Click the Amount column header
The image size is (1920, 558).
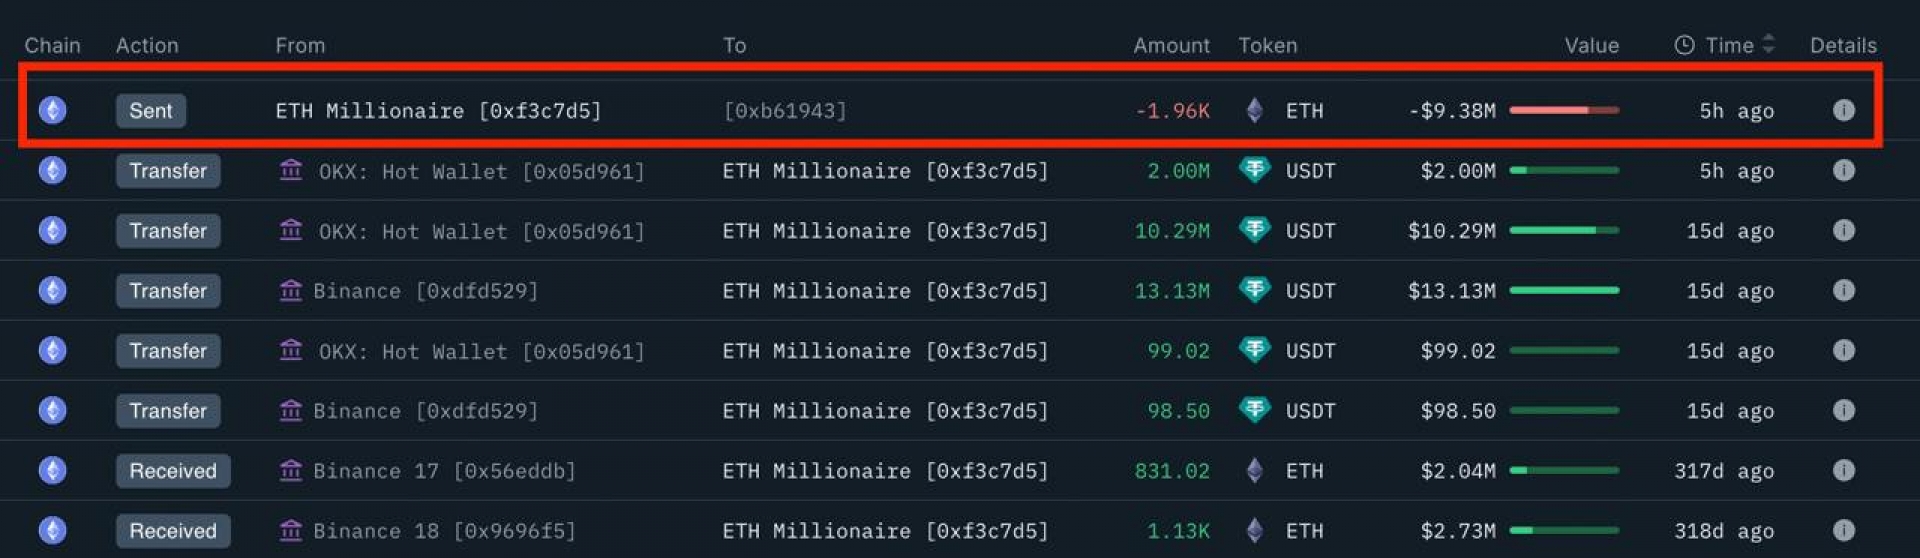click(1171, 45)
